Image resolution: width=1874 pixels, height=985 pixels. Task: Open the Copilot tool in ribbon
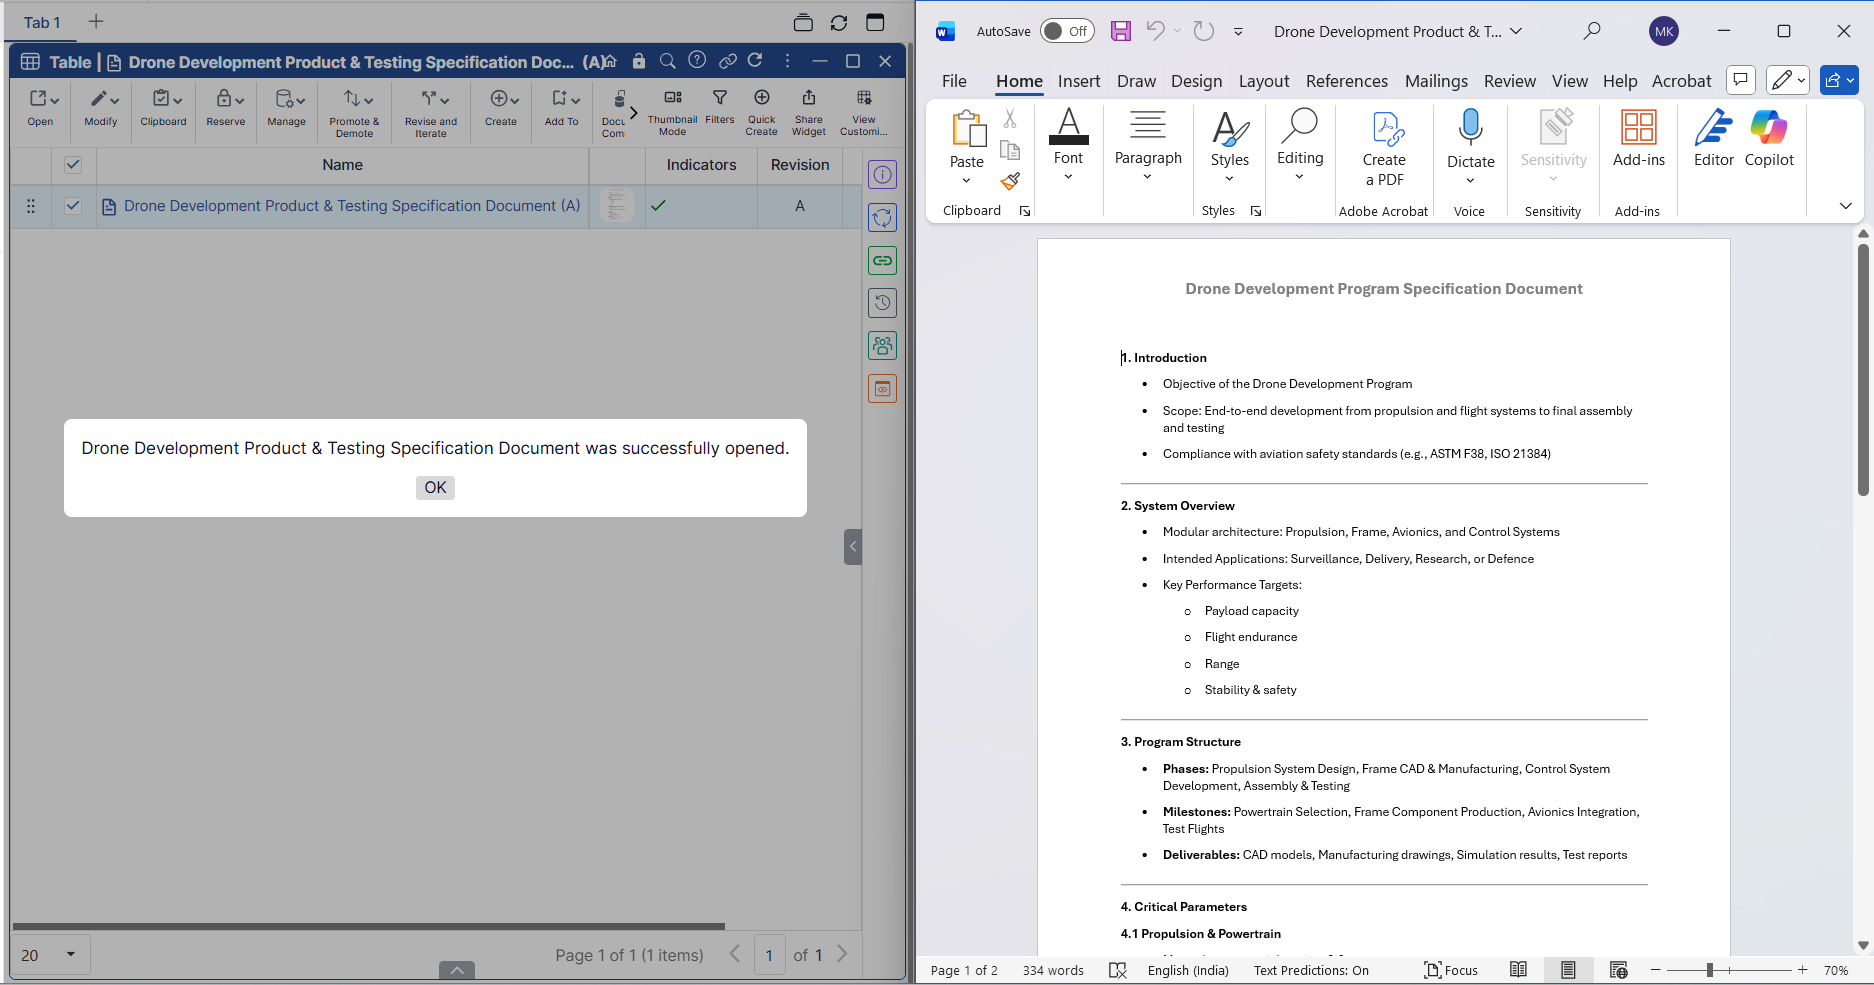click(x=1768, y=138)
